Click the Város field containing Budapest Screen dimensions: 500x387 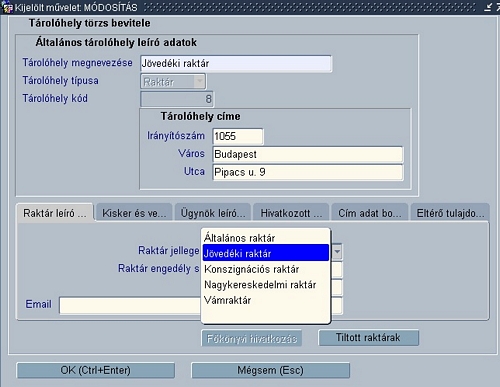tap(308, 154)
